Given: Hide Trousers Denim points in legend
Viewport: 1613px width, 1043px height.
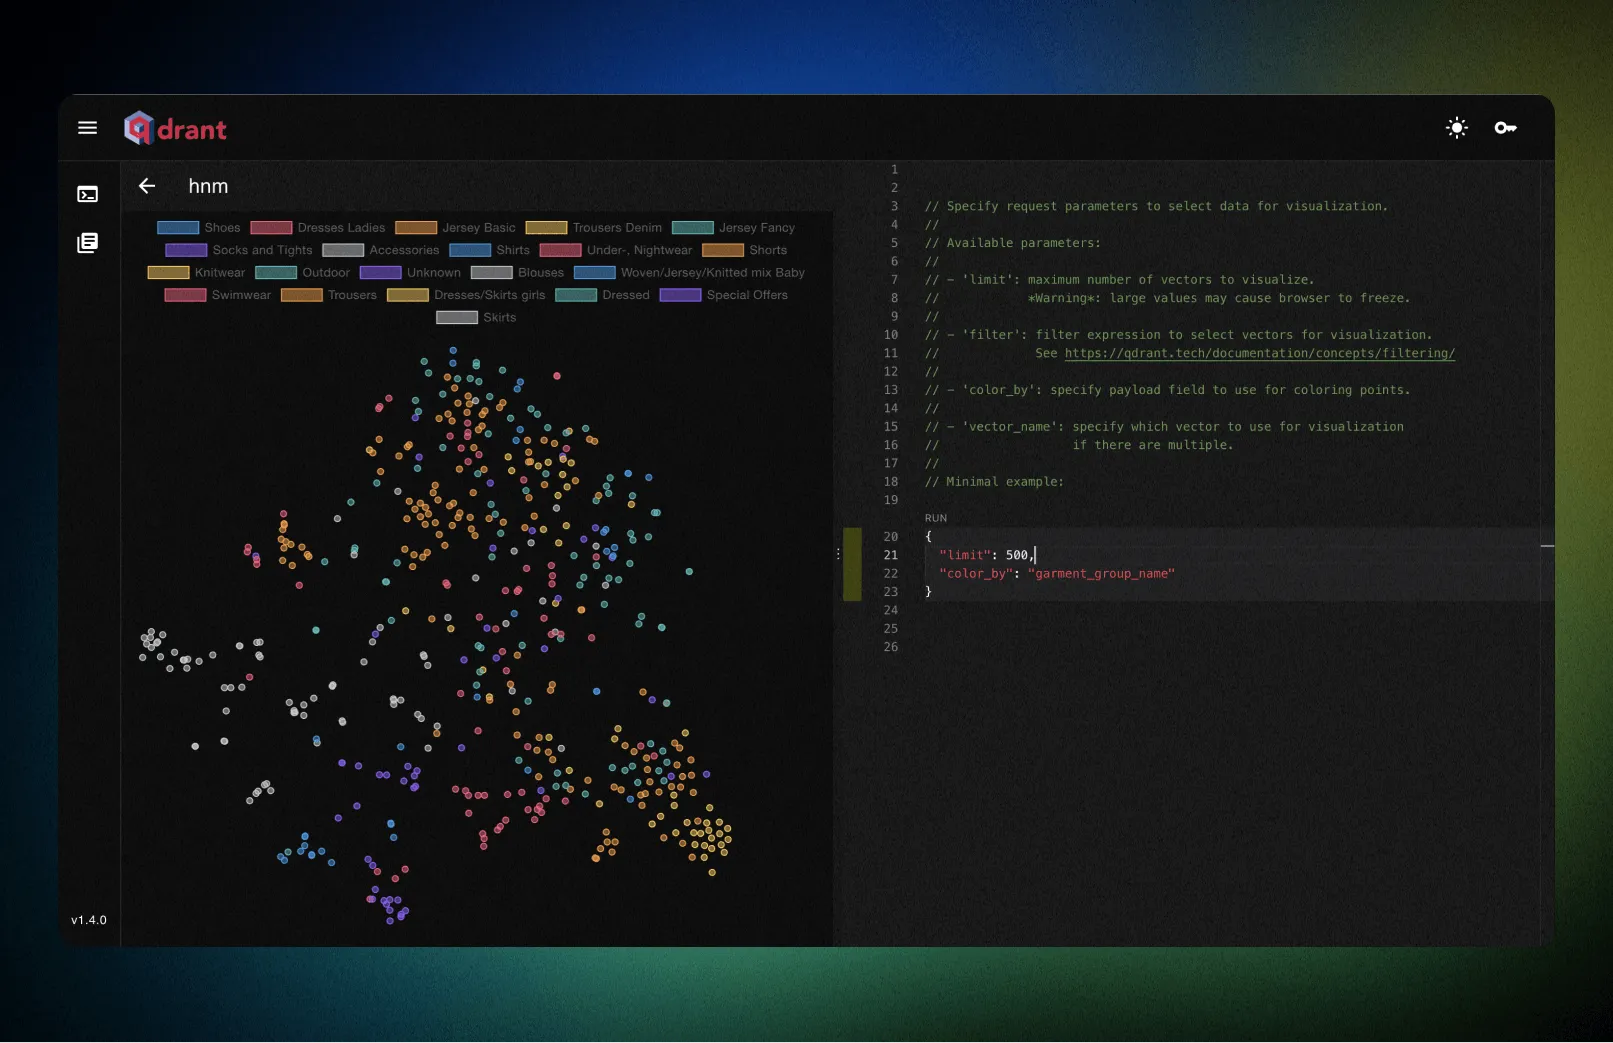Looking at the screenshot, I should pos(594,228).
